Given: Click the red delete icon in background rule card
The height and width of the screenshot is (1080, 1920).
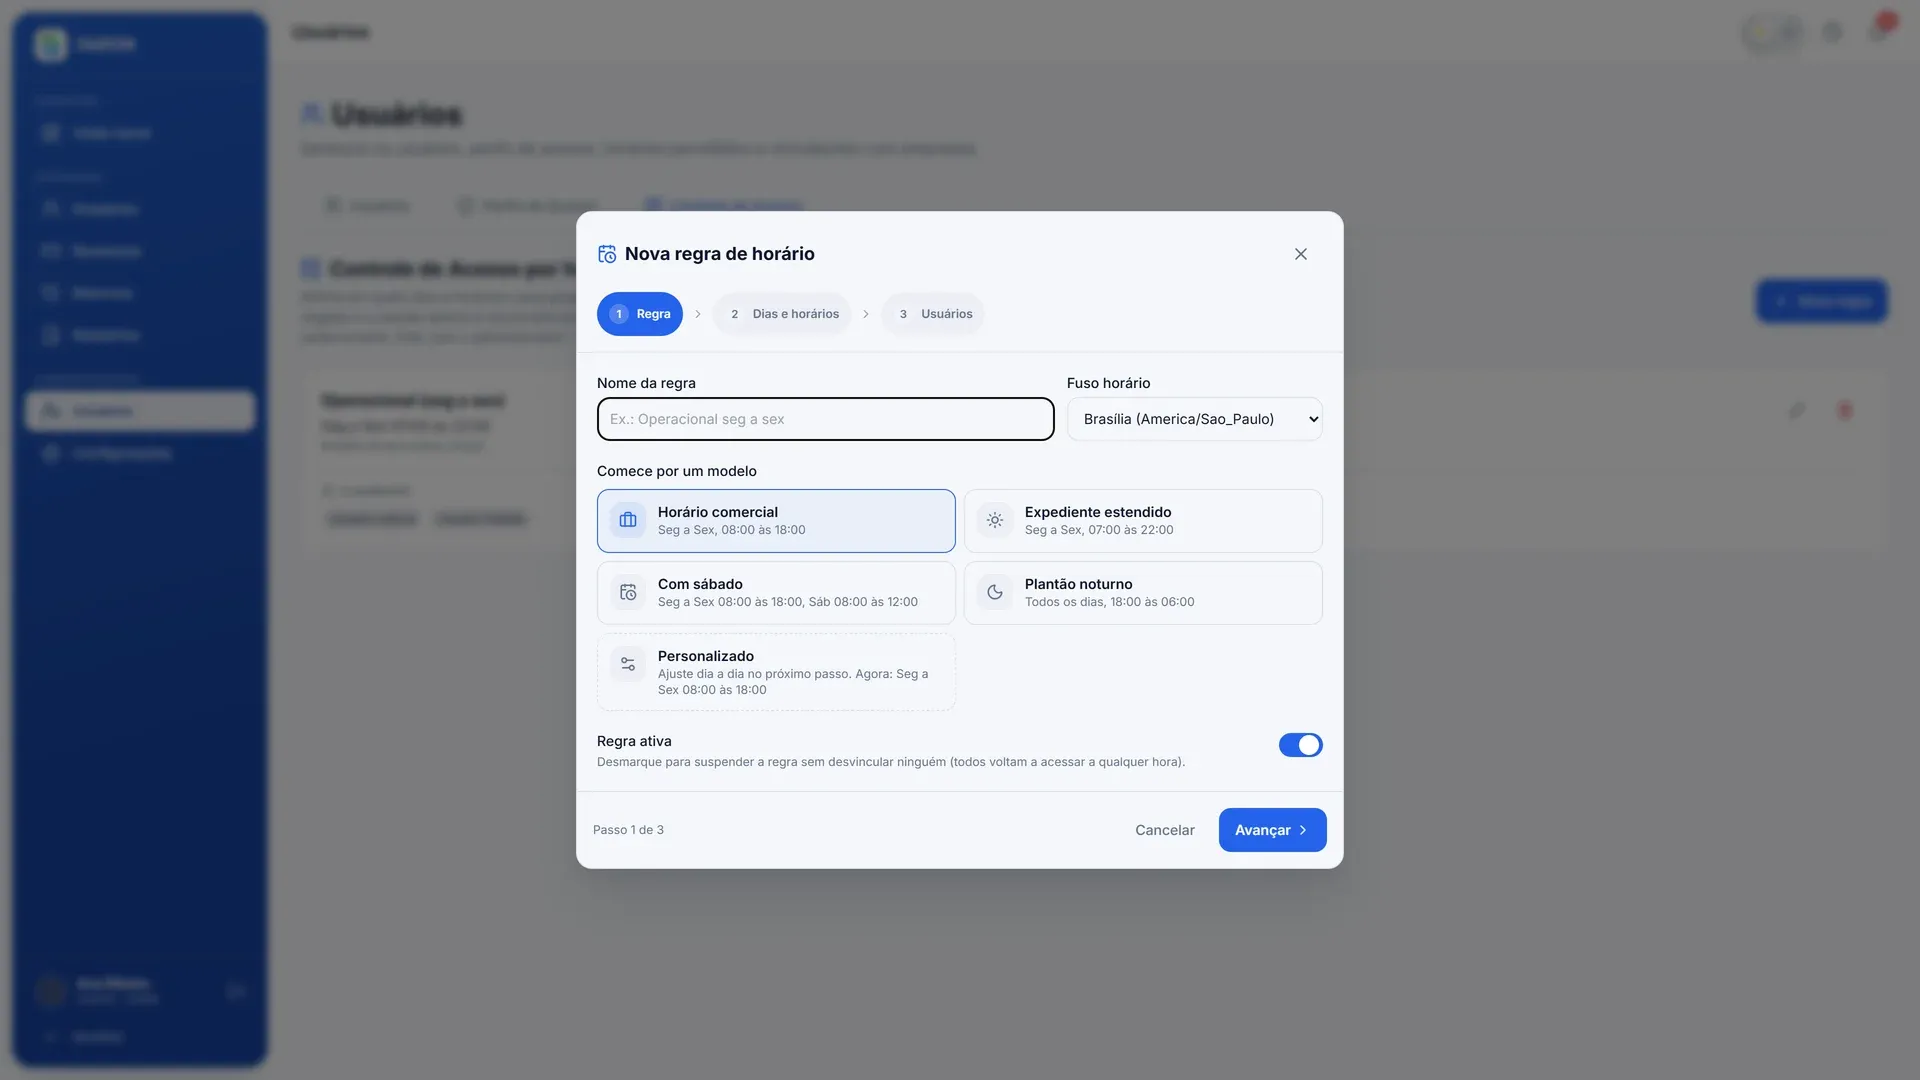Looking at the screenshot, I should coord(1845,410).
